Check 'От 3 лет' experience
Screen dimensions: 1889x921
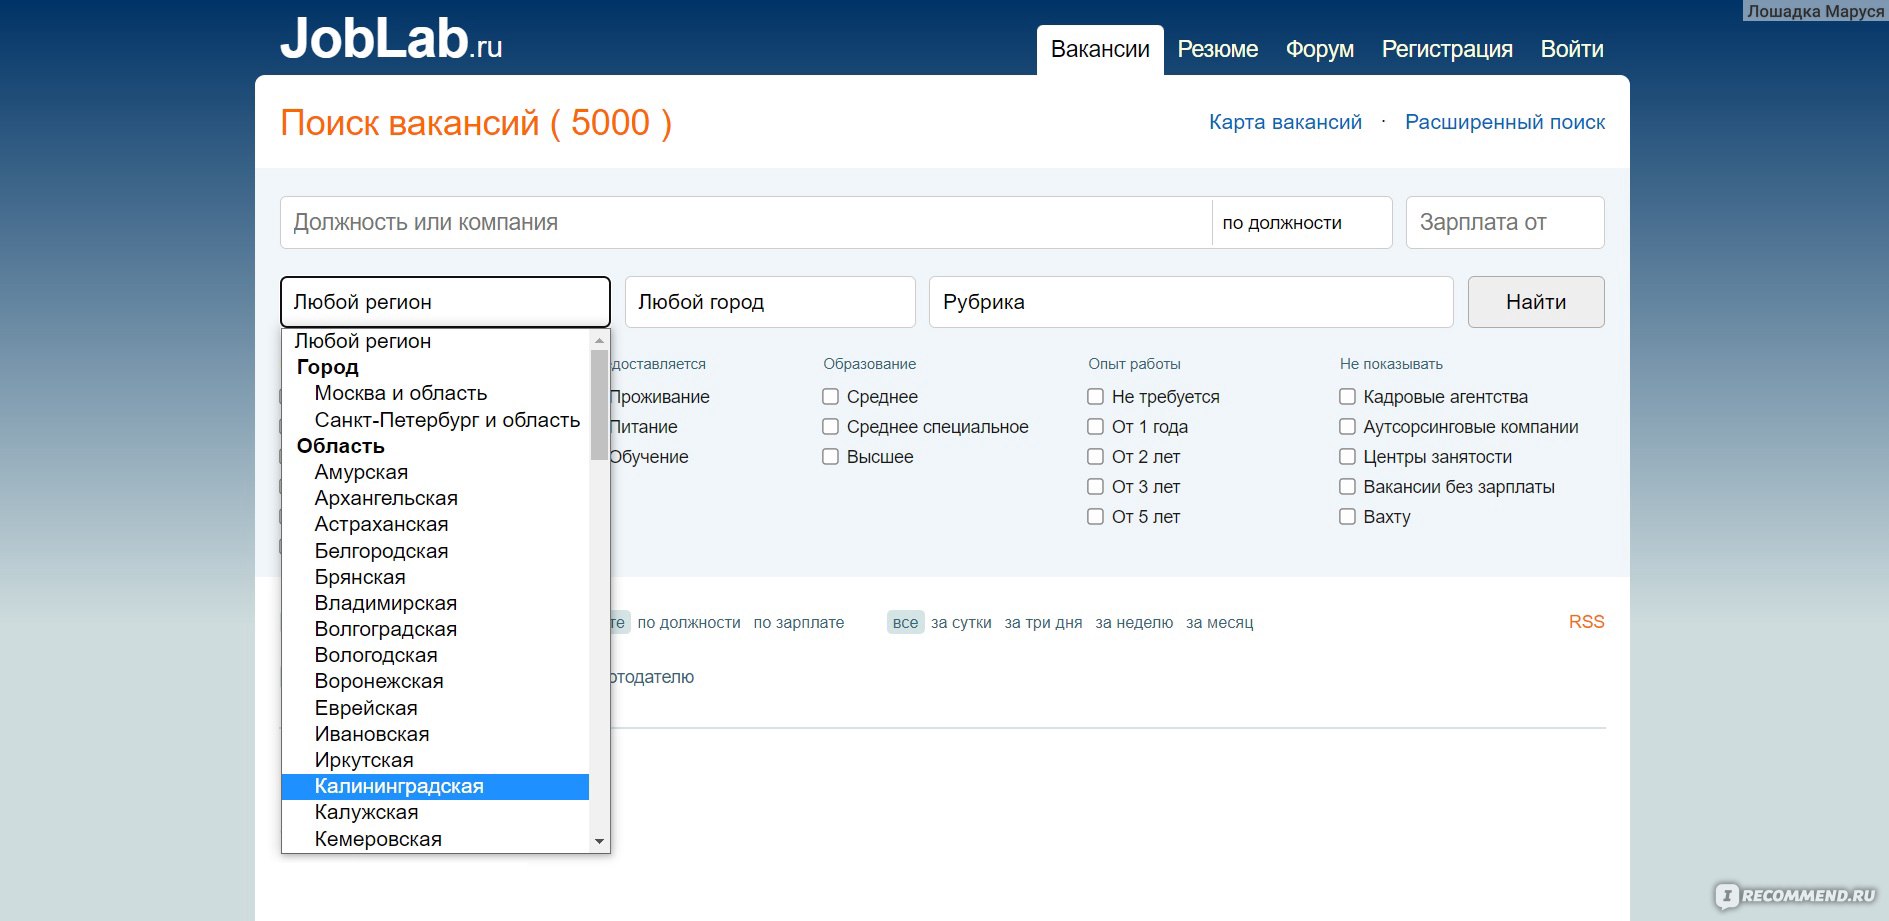(1096, 487)
